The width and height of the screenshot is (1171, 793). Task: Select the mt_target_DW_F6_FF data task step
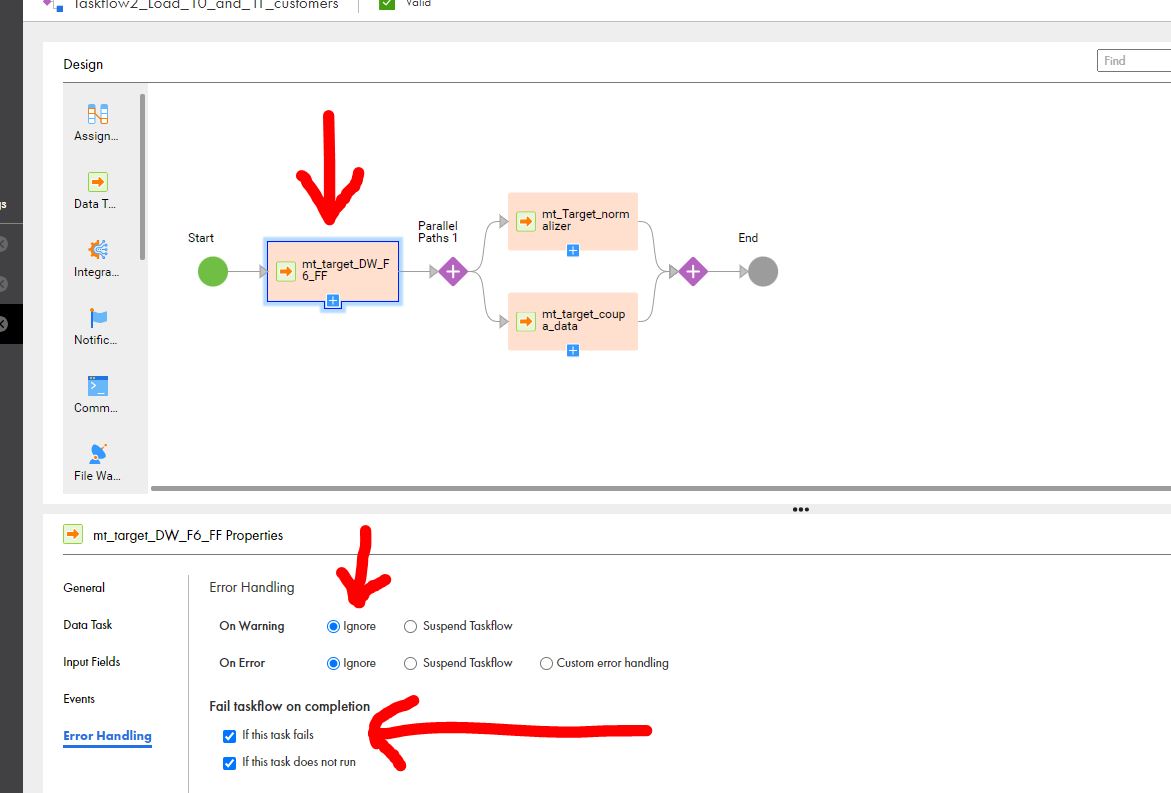[x=332, y=270]
